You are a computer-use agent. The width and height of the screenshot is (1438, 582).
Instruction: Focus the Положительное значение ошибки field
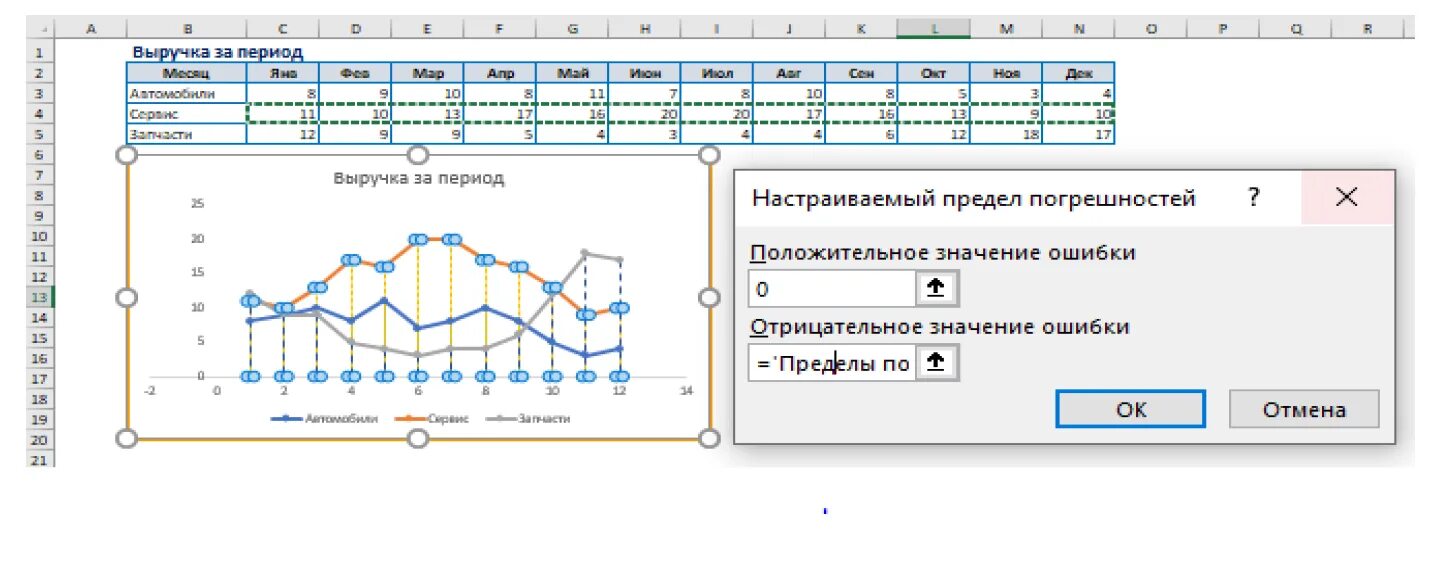coord(832,290)
